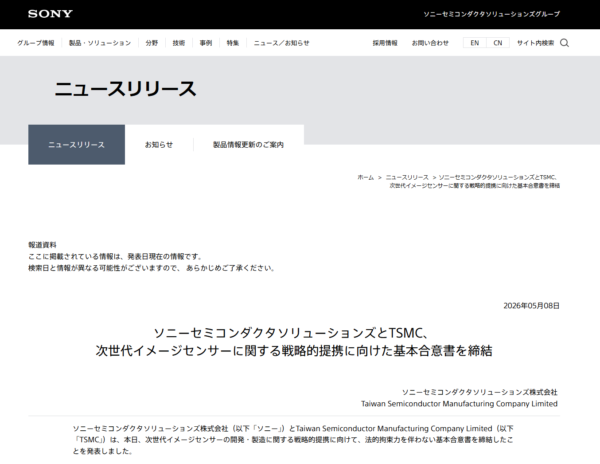Open the 製品・ソリューション menu
The height and width of the screenshot is (464, 600).
(100, 43)
